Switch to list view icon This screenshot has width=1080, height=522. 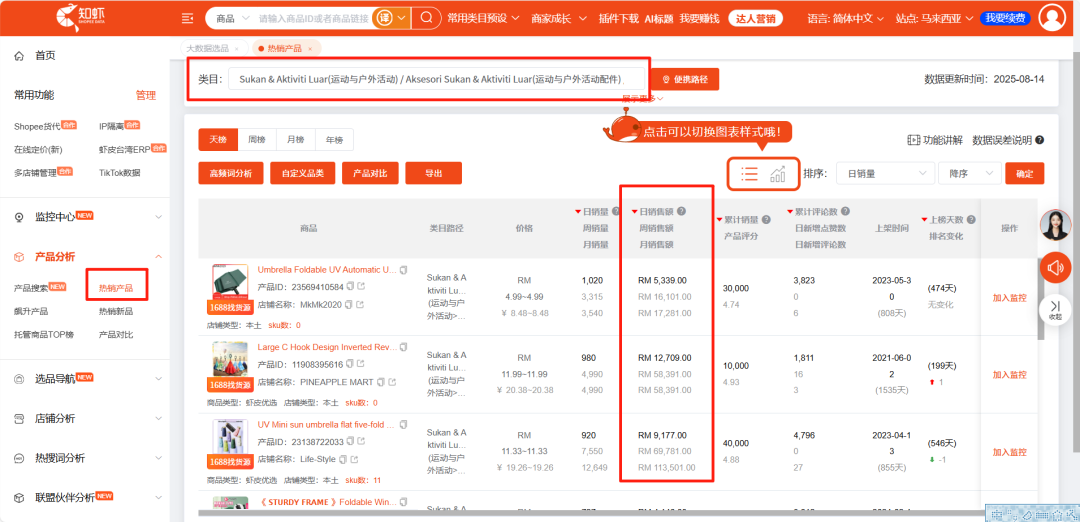pyautogui.click(x=749, y=174)
